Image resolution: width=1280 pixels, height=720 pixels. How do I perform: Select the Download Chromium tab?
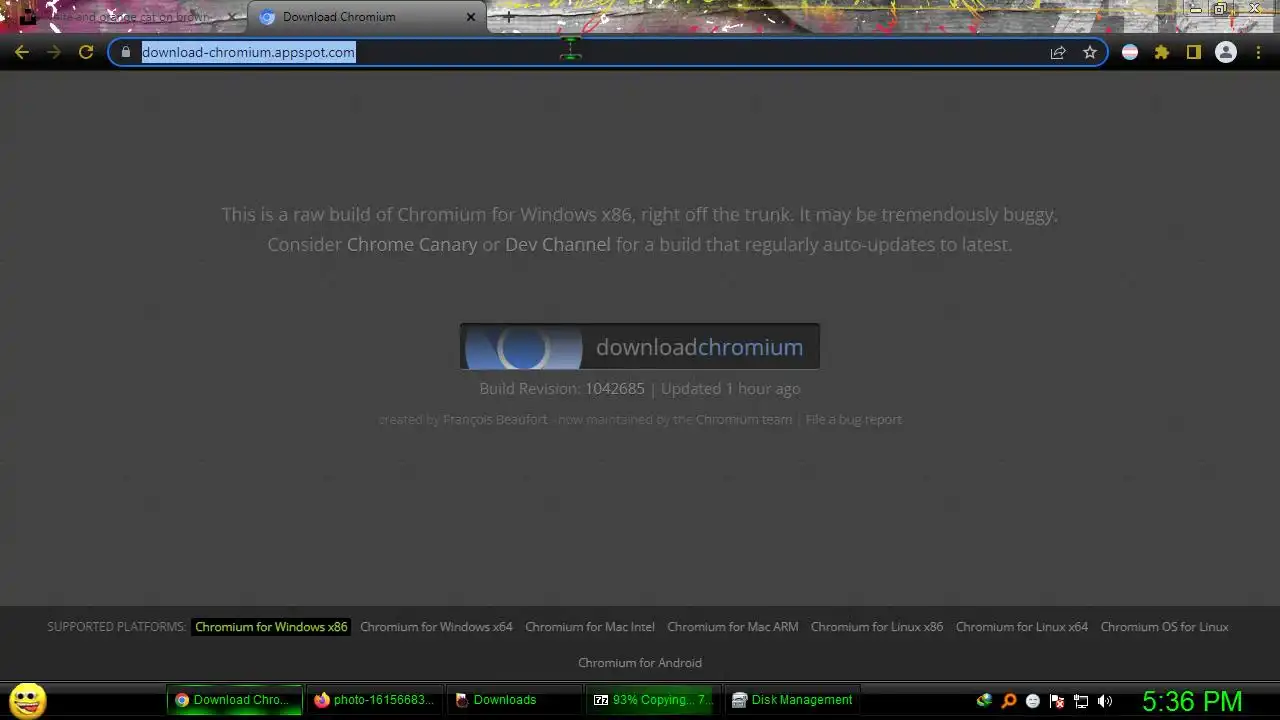coord(367,17)
